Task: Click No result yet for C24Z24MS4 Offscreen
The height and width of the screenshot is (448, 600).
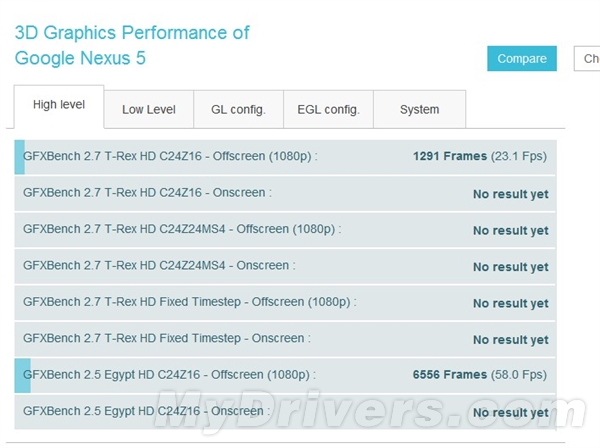Action: [511, 230]
